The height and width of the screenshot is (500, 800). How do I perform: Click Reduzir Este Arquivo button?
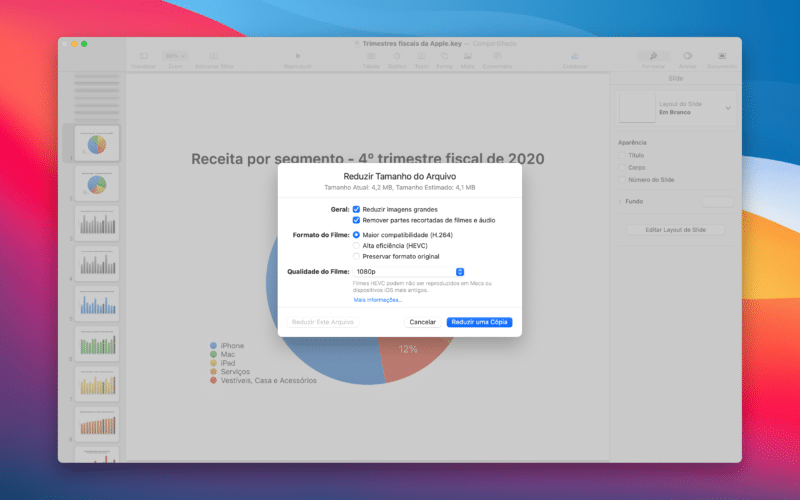pos(322,322)
